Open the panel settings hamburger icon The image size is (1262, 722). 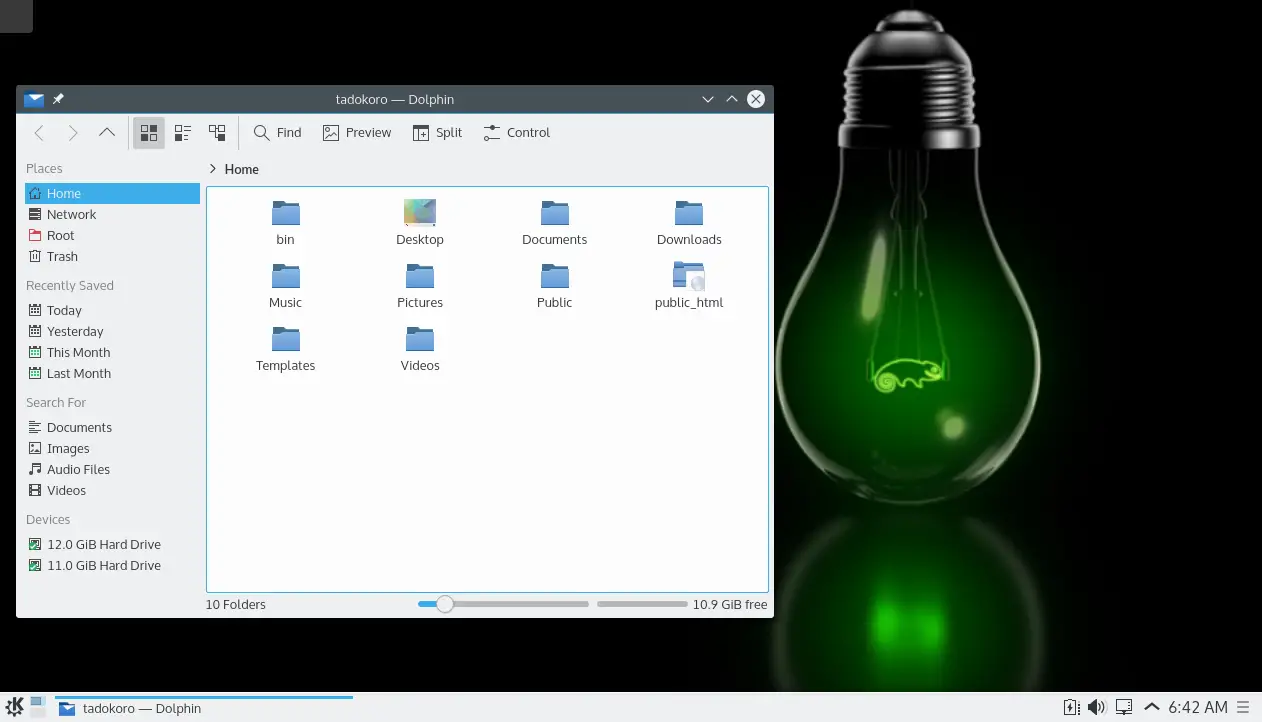[1244, 707]
